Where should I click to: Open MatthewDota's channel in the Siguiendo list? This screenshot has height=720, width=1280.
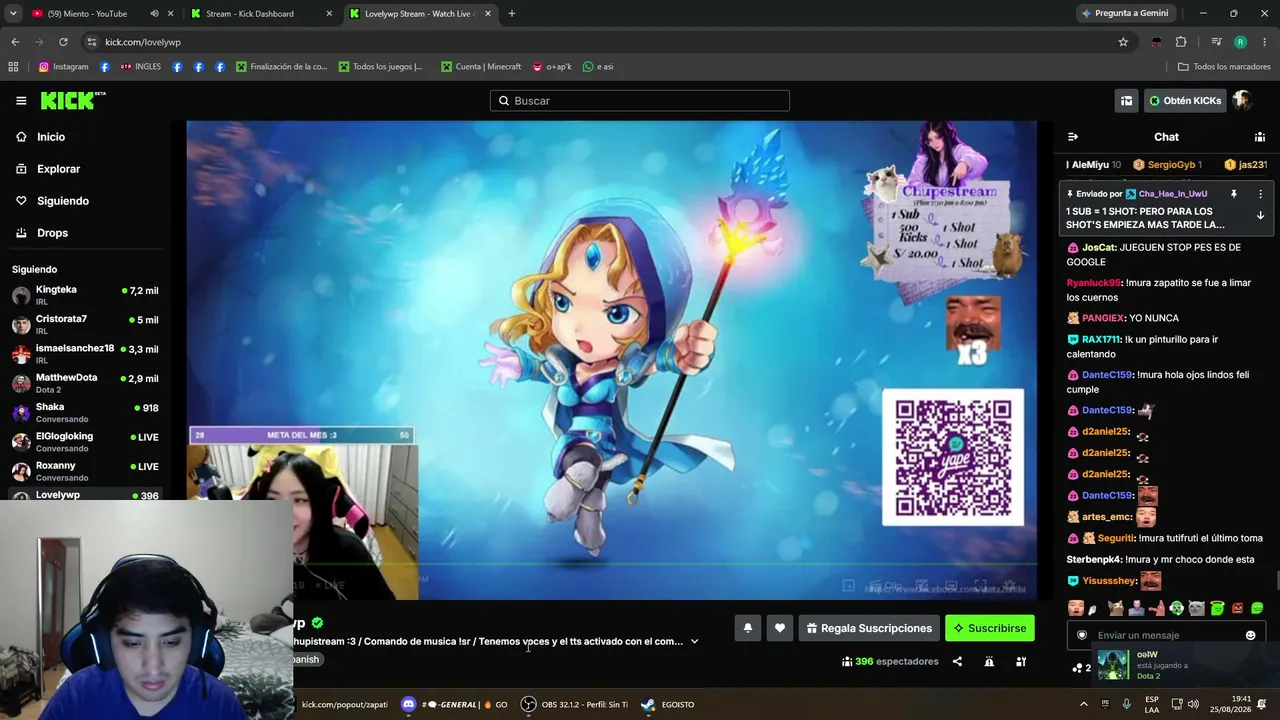pyautogui.click(x=85, y=383)
